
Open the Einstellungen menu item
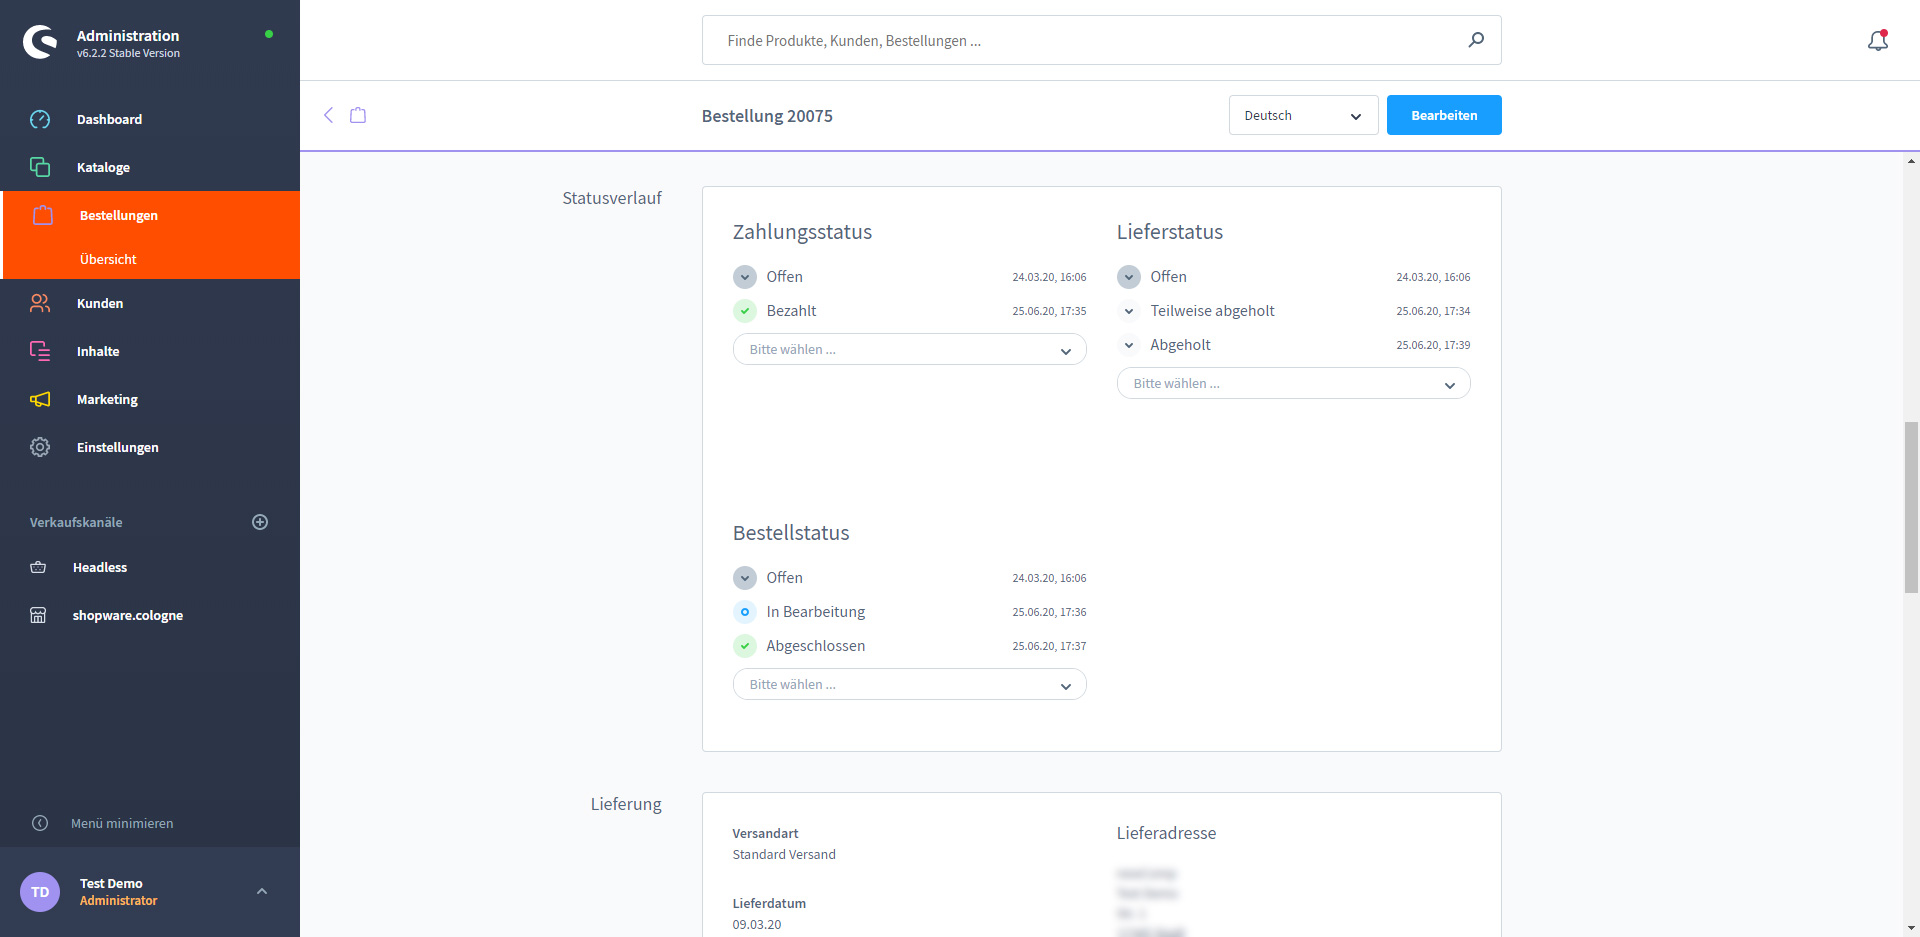tap(150, 447)
